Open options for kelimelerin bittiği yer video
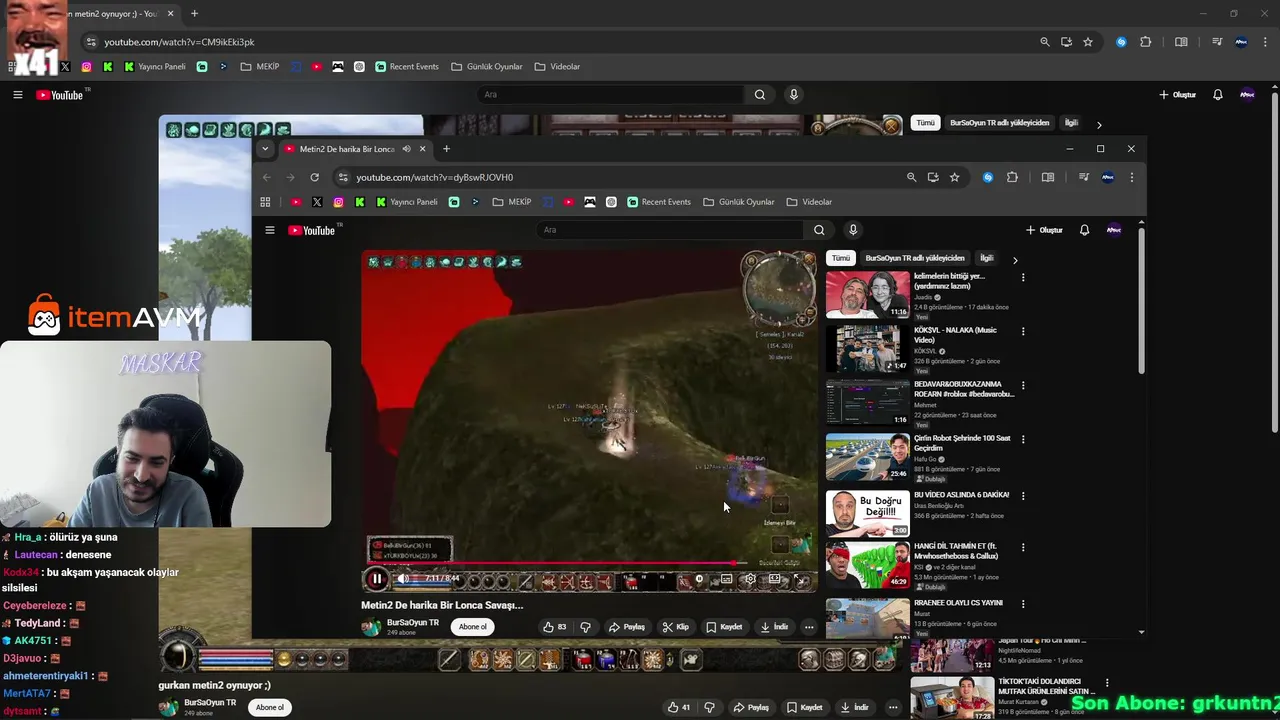The height and width of the screenshot is (720, 1280). 1022,277
